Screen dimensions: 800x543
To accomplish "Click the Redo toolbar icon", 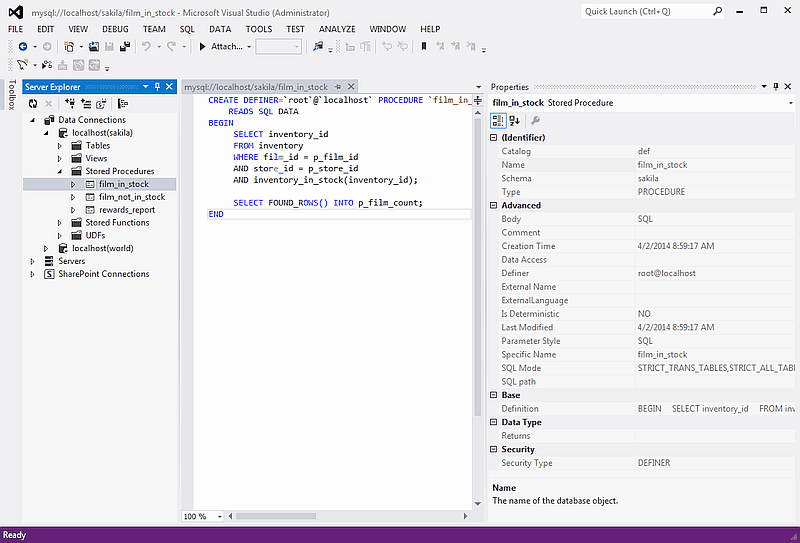I will point(171,46).
